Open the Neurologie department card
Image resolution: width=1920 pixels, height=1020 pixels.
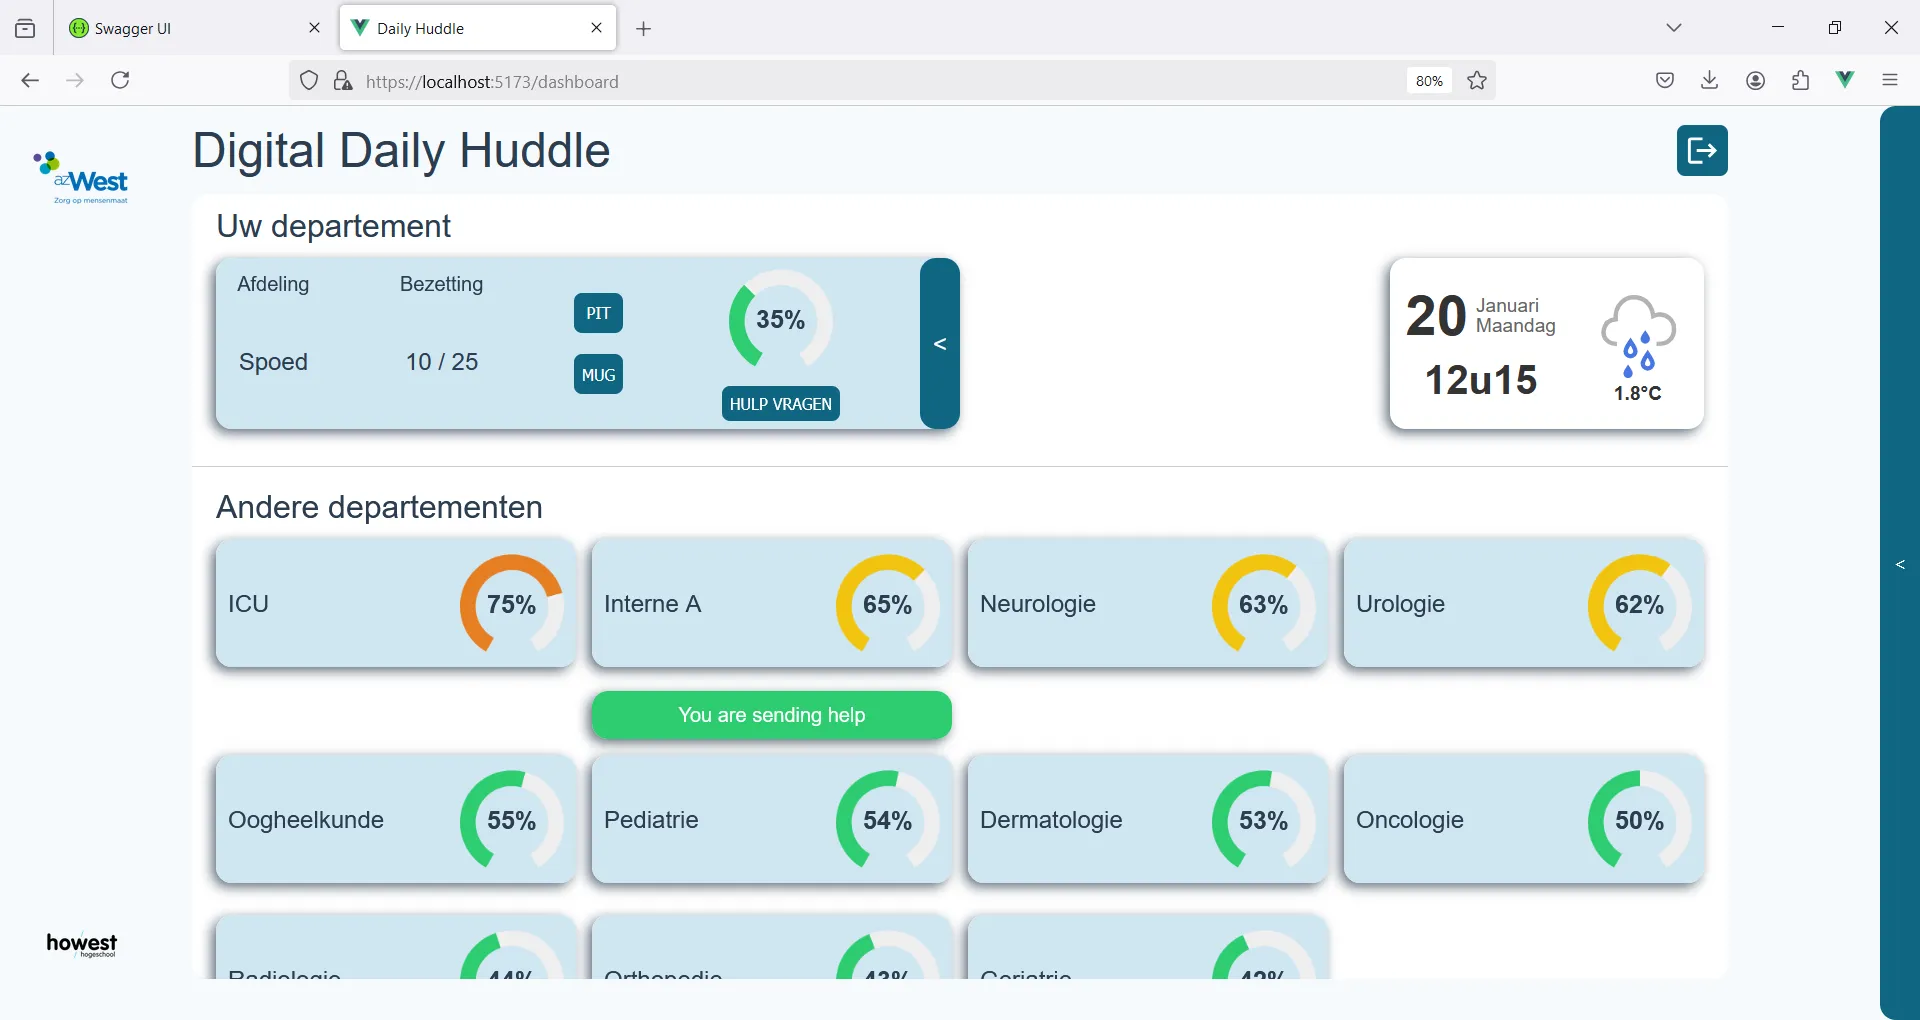[x=1147, y=603]
